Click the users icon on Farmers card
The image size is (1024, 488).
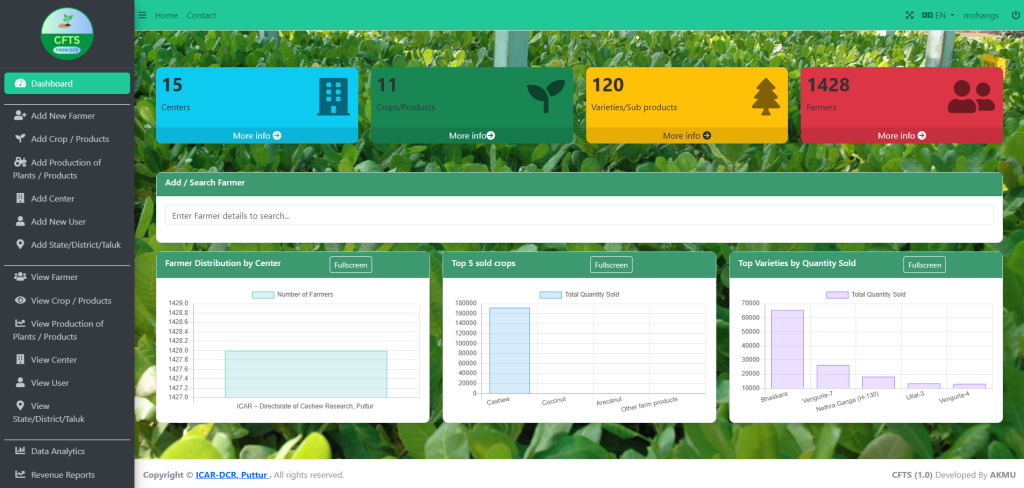click(x=971, y=96)
